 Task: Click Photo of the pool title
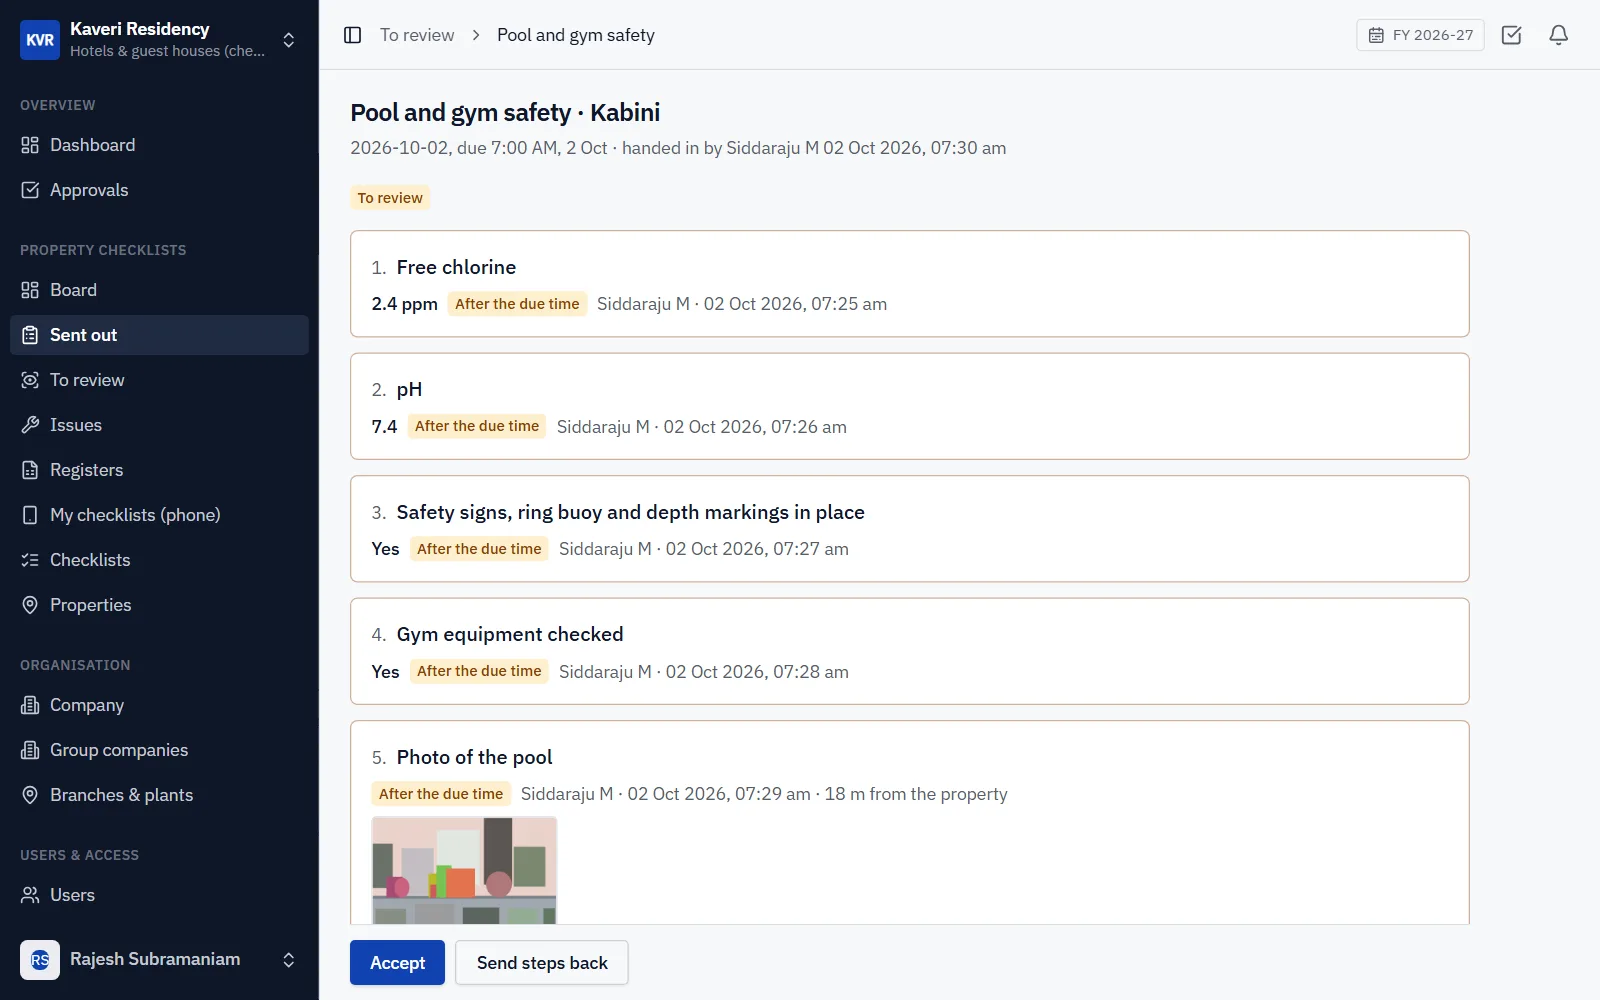474,757
